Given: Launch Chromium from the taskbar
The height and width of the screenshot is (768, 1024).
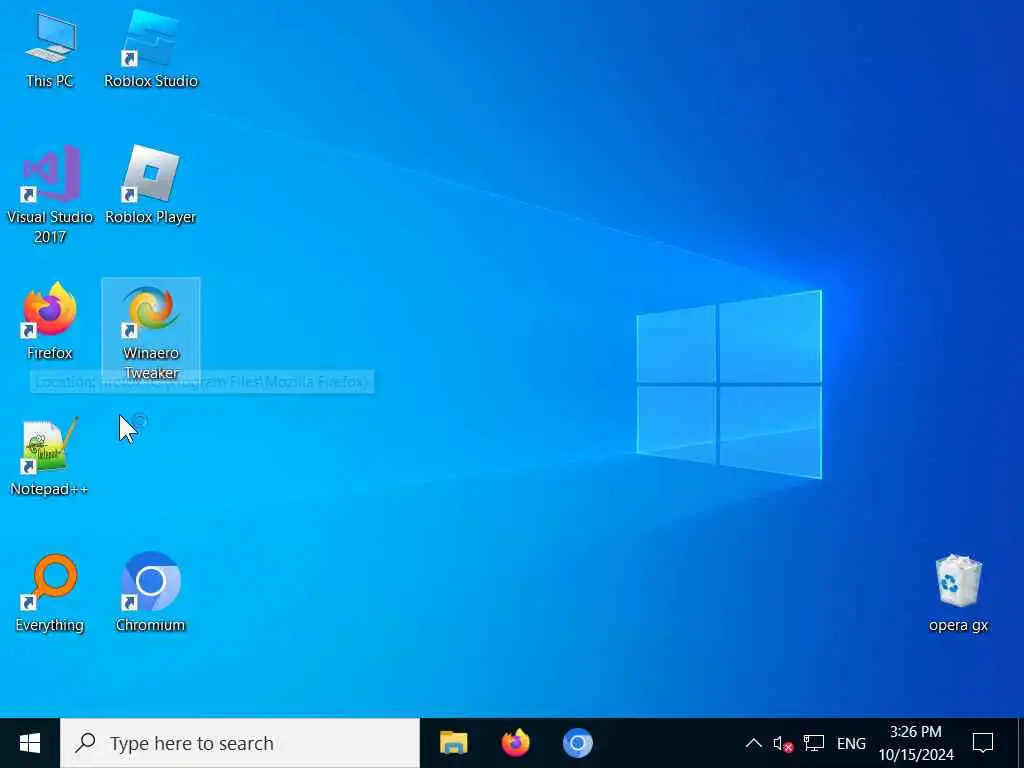Looking at the screenshot, I should coord(577,743).
